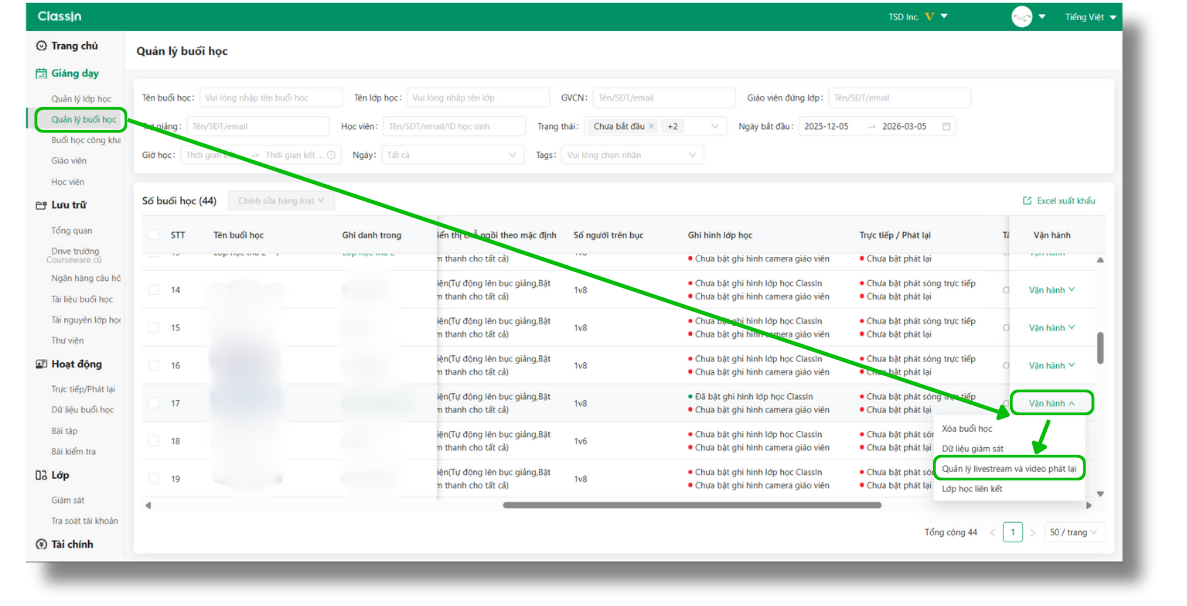Open the Tiếng Việt language dropdown
This screenshot has width=1187, height=606.
[x=1091, y=17]
